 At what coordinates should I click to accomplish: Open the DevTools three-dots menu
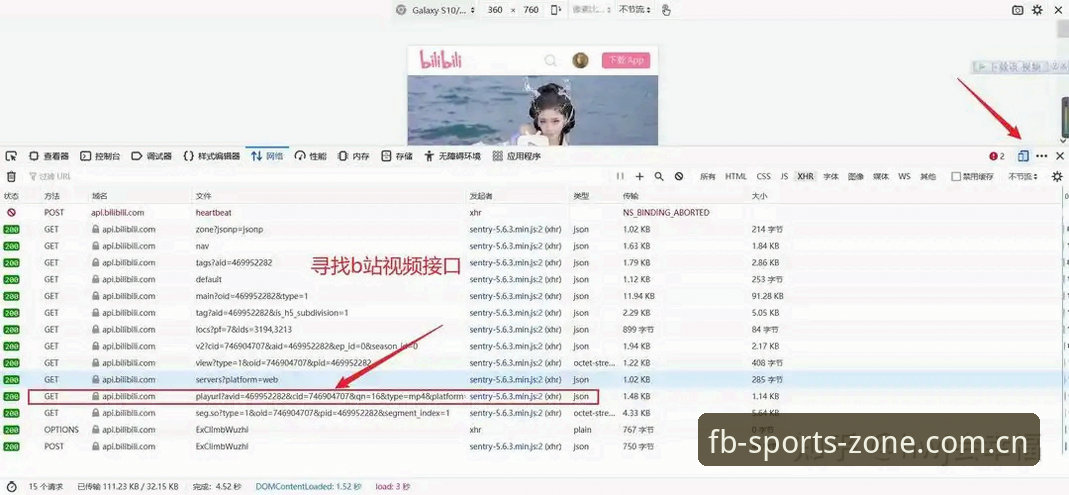[x=1041, y=156]
